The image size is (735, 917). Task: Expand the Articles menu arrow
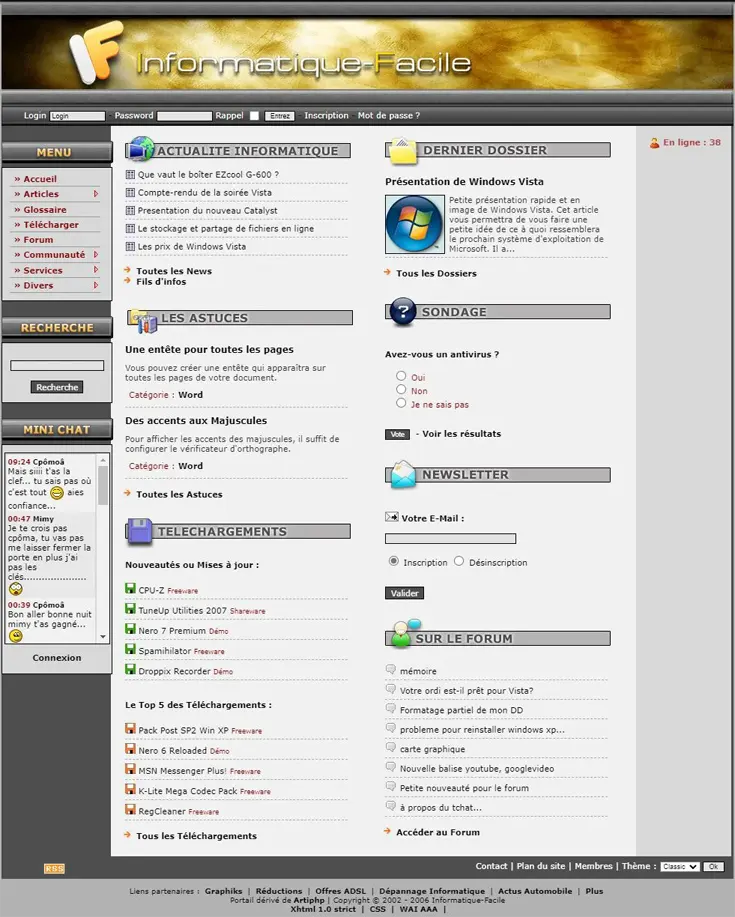pos(96,194)
